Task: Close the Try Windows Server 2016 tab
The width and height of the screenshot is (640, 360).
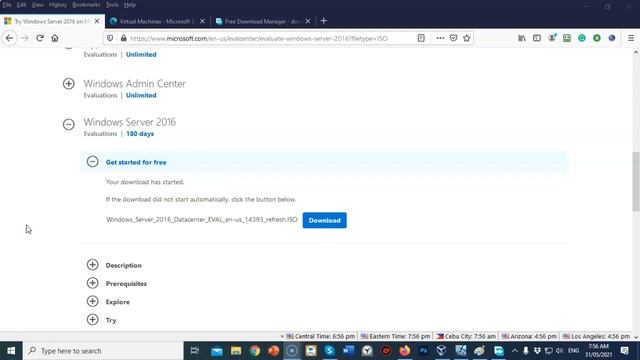Action: coord(97,21)
